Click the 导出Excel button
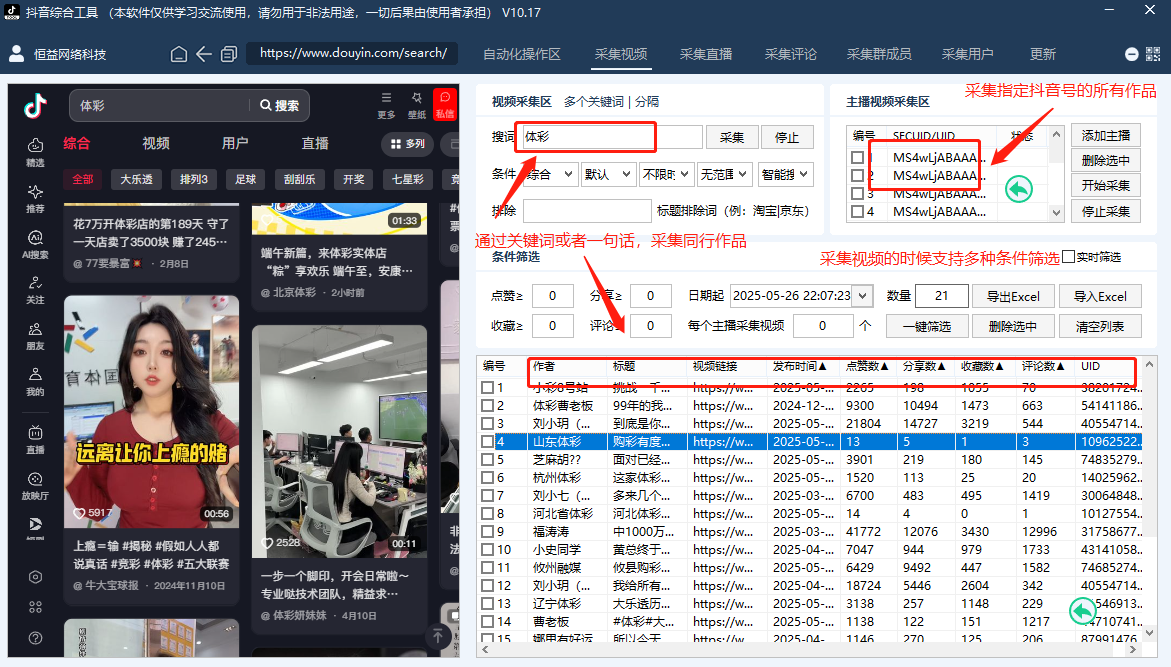Viewport: 1171px width, 667px height. tap(1015, 295)
